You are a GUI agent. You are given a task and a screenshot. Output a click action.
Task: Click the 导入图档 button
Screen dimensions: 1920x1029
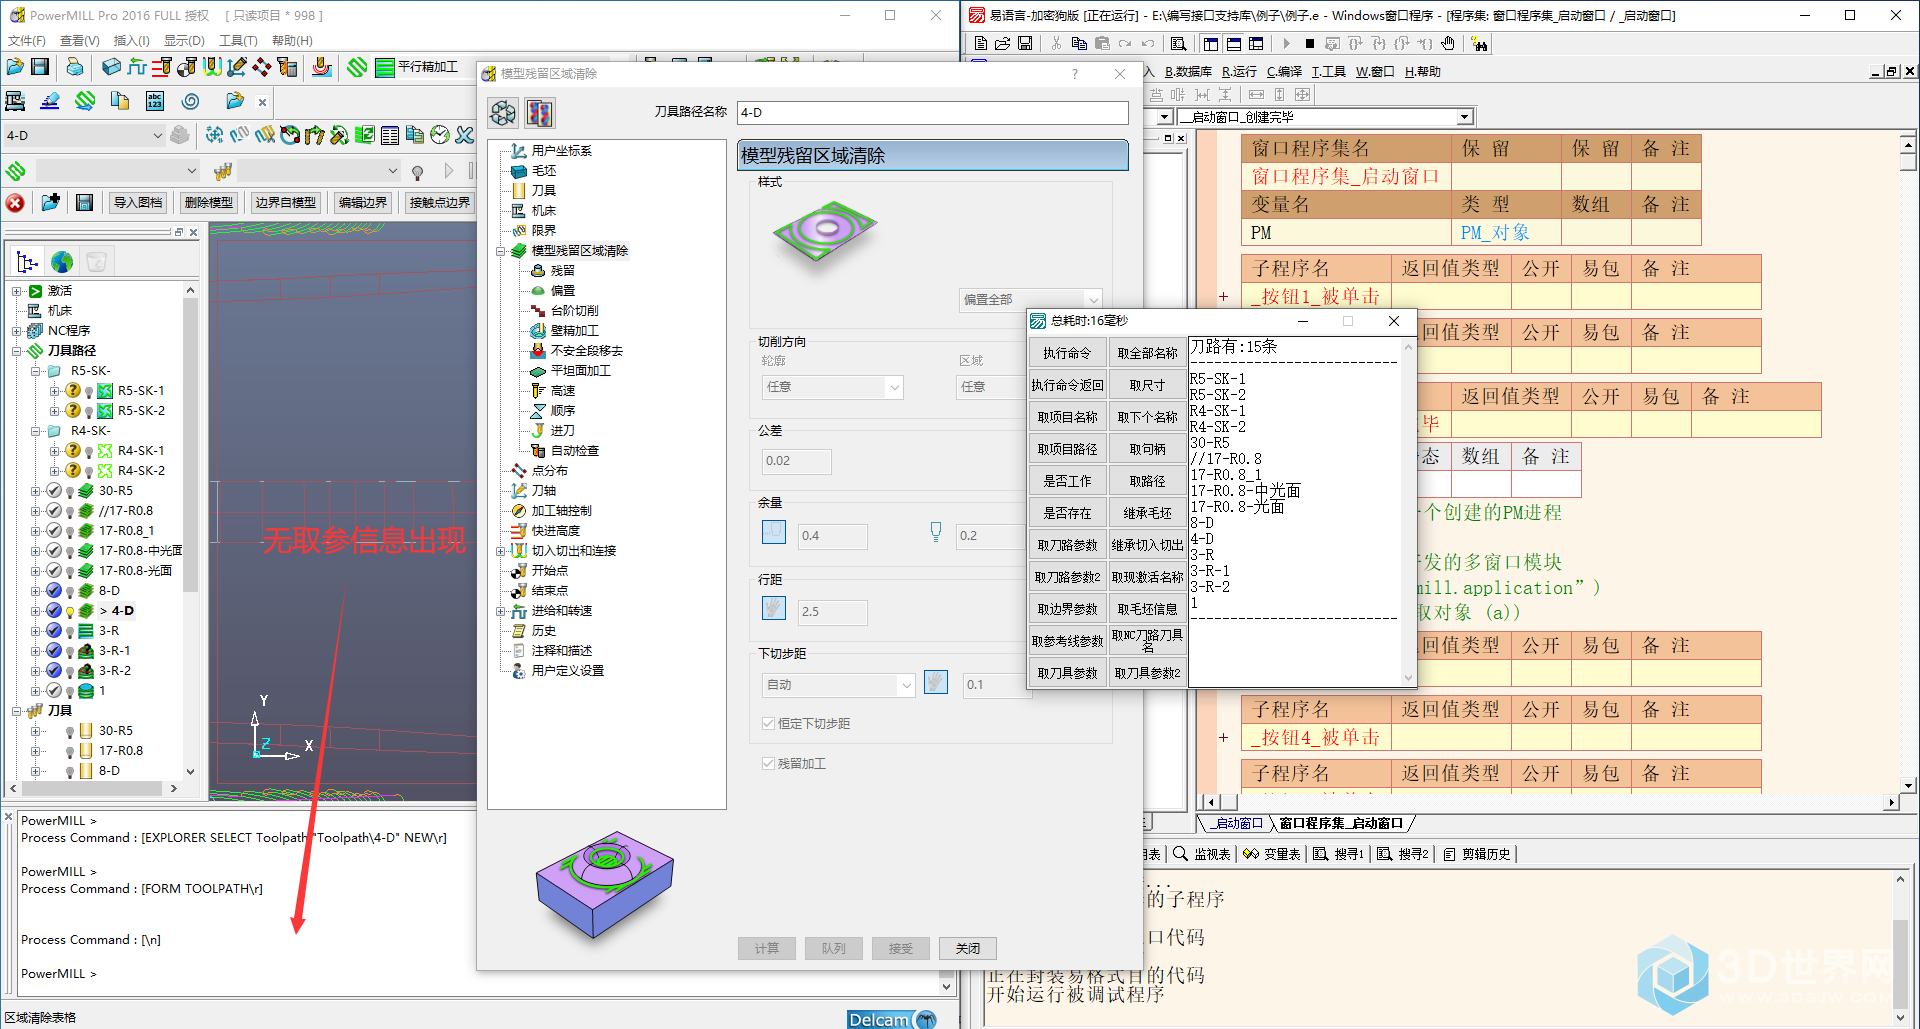[x=137, y=203]
